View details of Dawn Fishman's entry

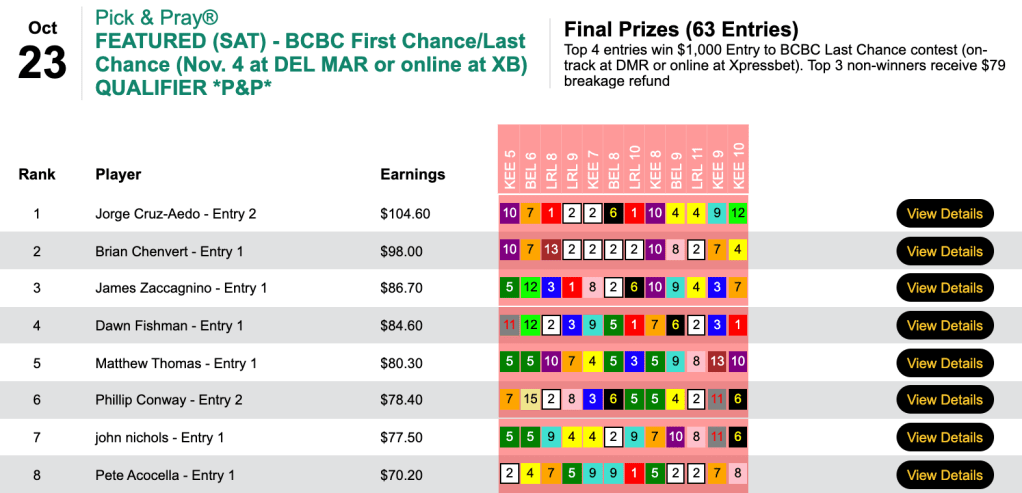[945, 326]
